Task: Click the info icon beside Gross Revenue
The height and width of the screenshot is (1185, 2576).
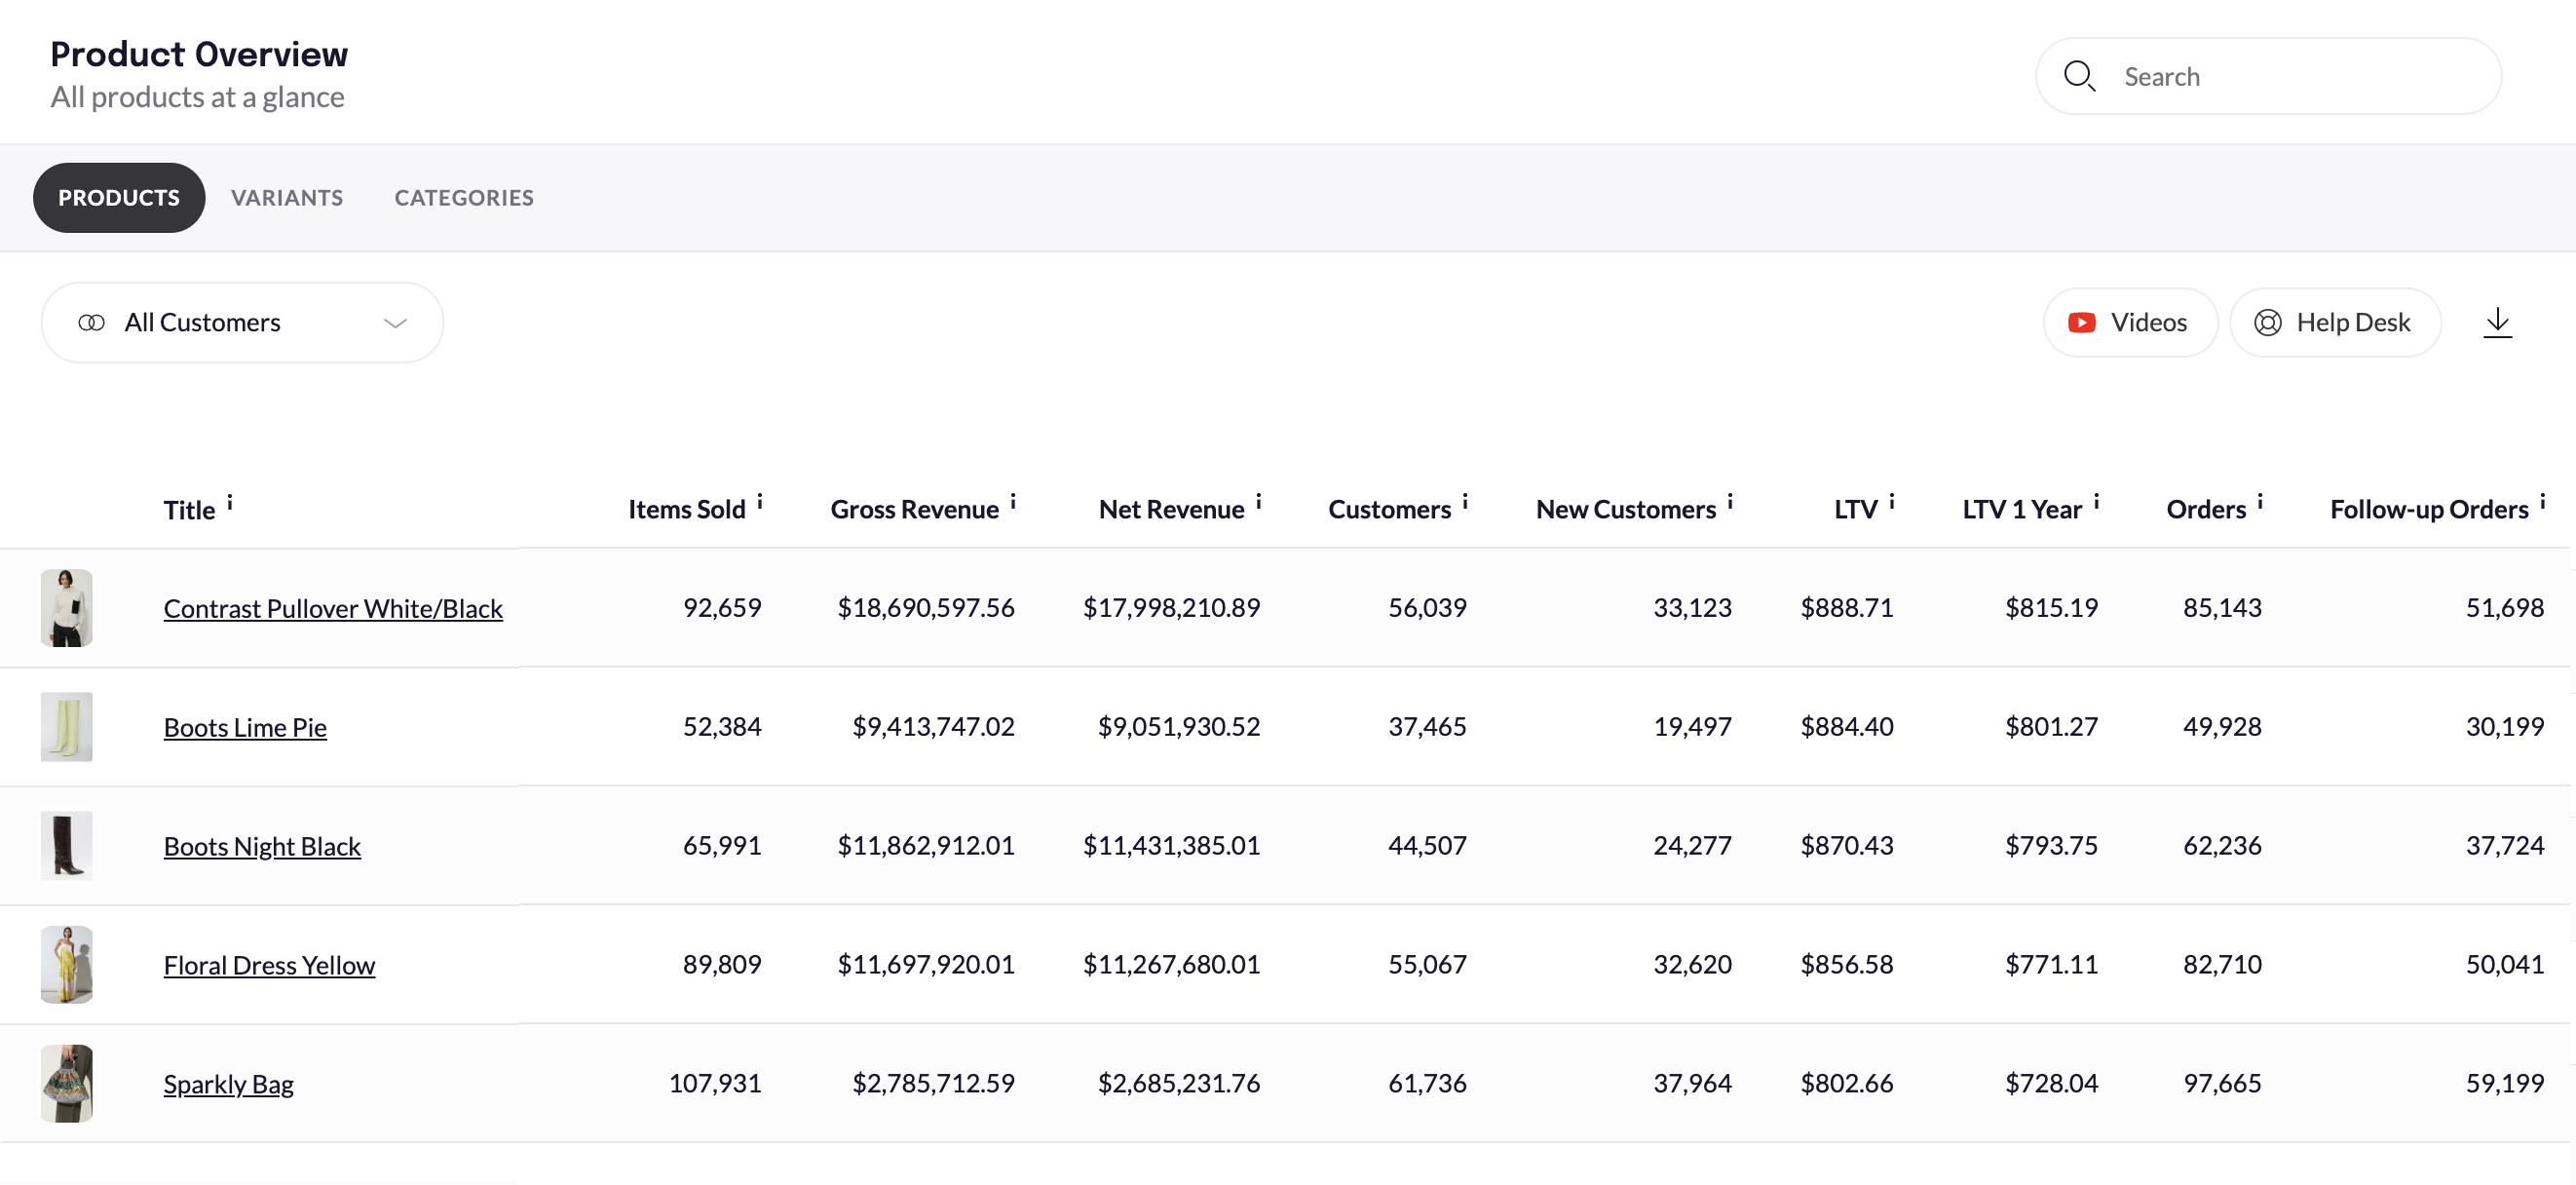Action: [1013, 501]
